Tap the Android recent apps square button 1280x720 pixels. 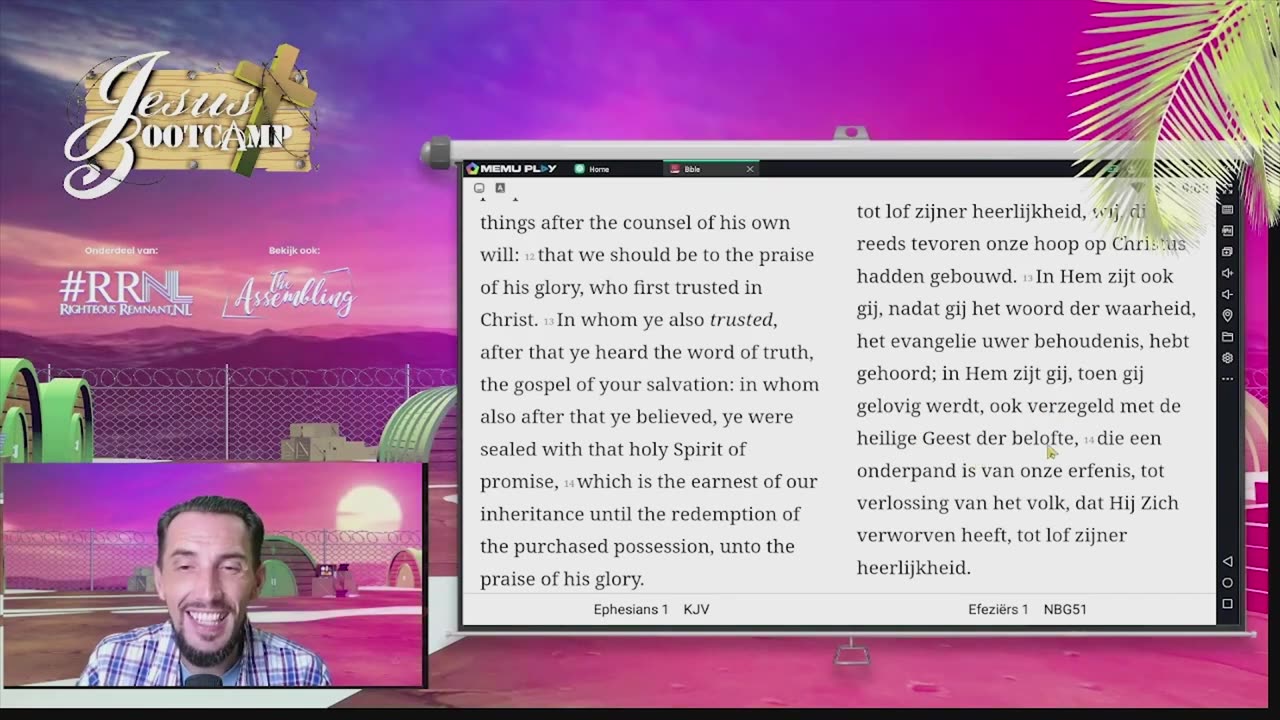pos(1227,604)
